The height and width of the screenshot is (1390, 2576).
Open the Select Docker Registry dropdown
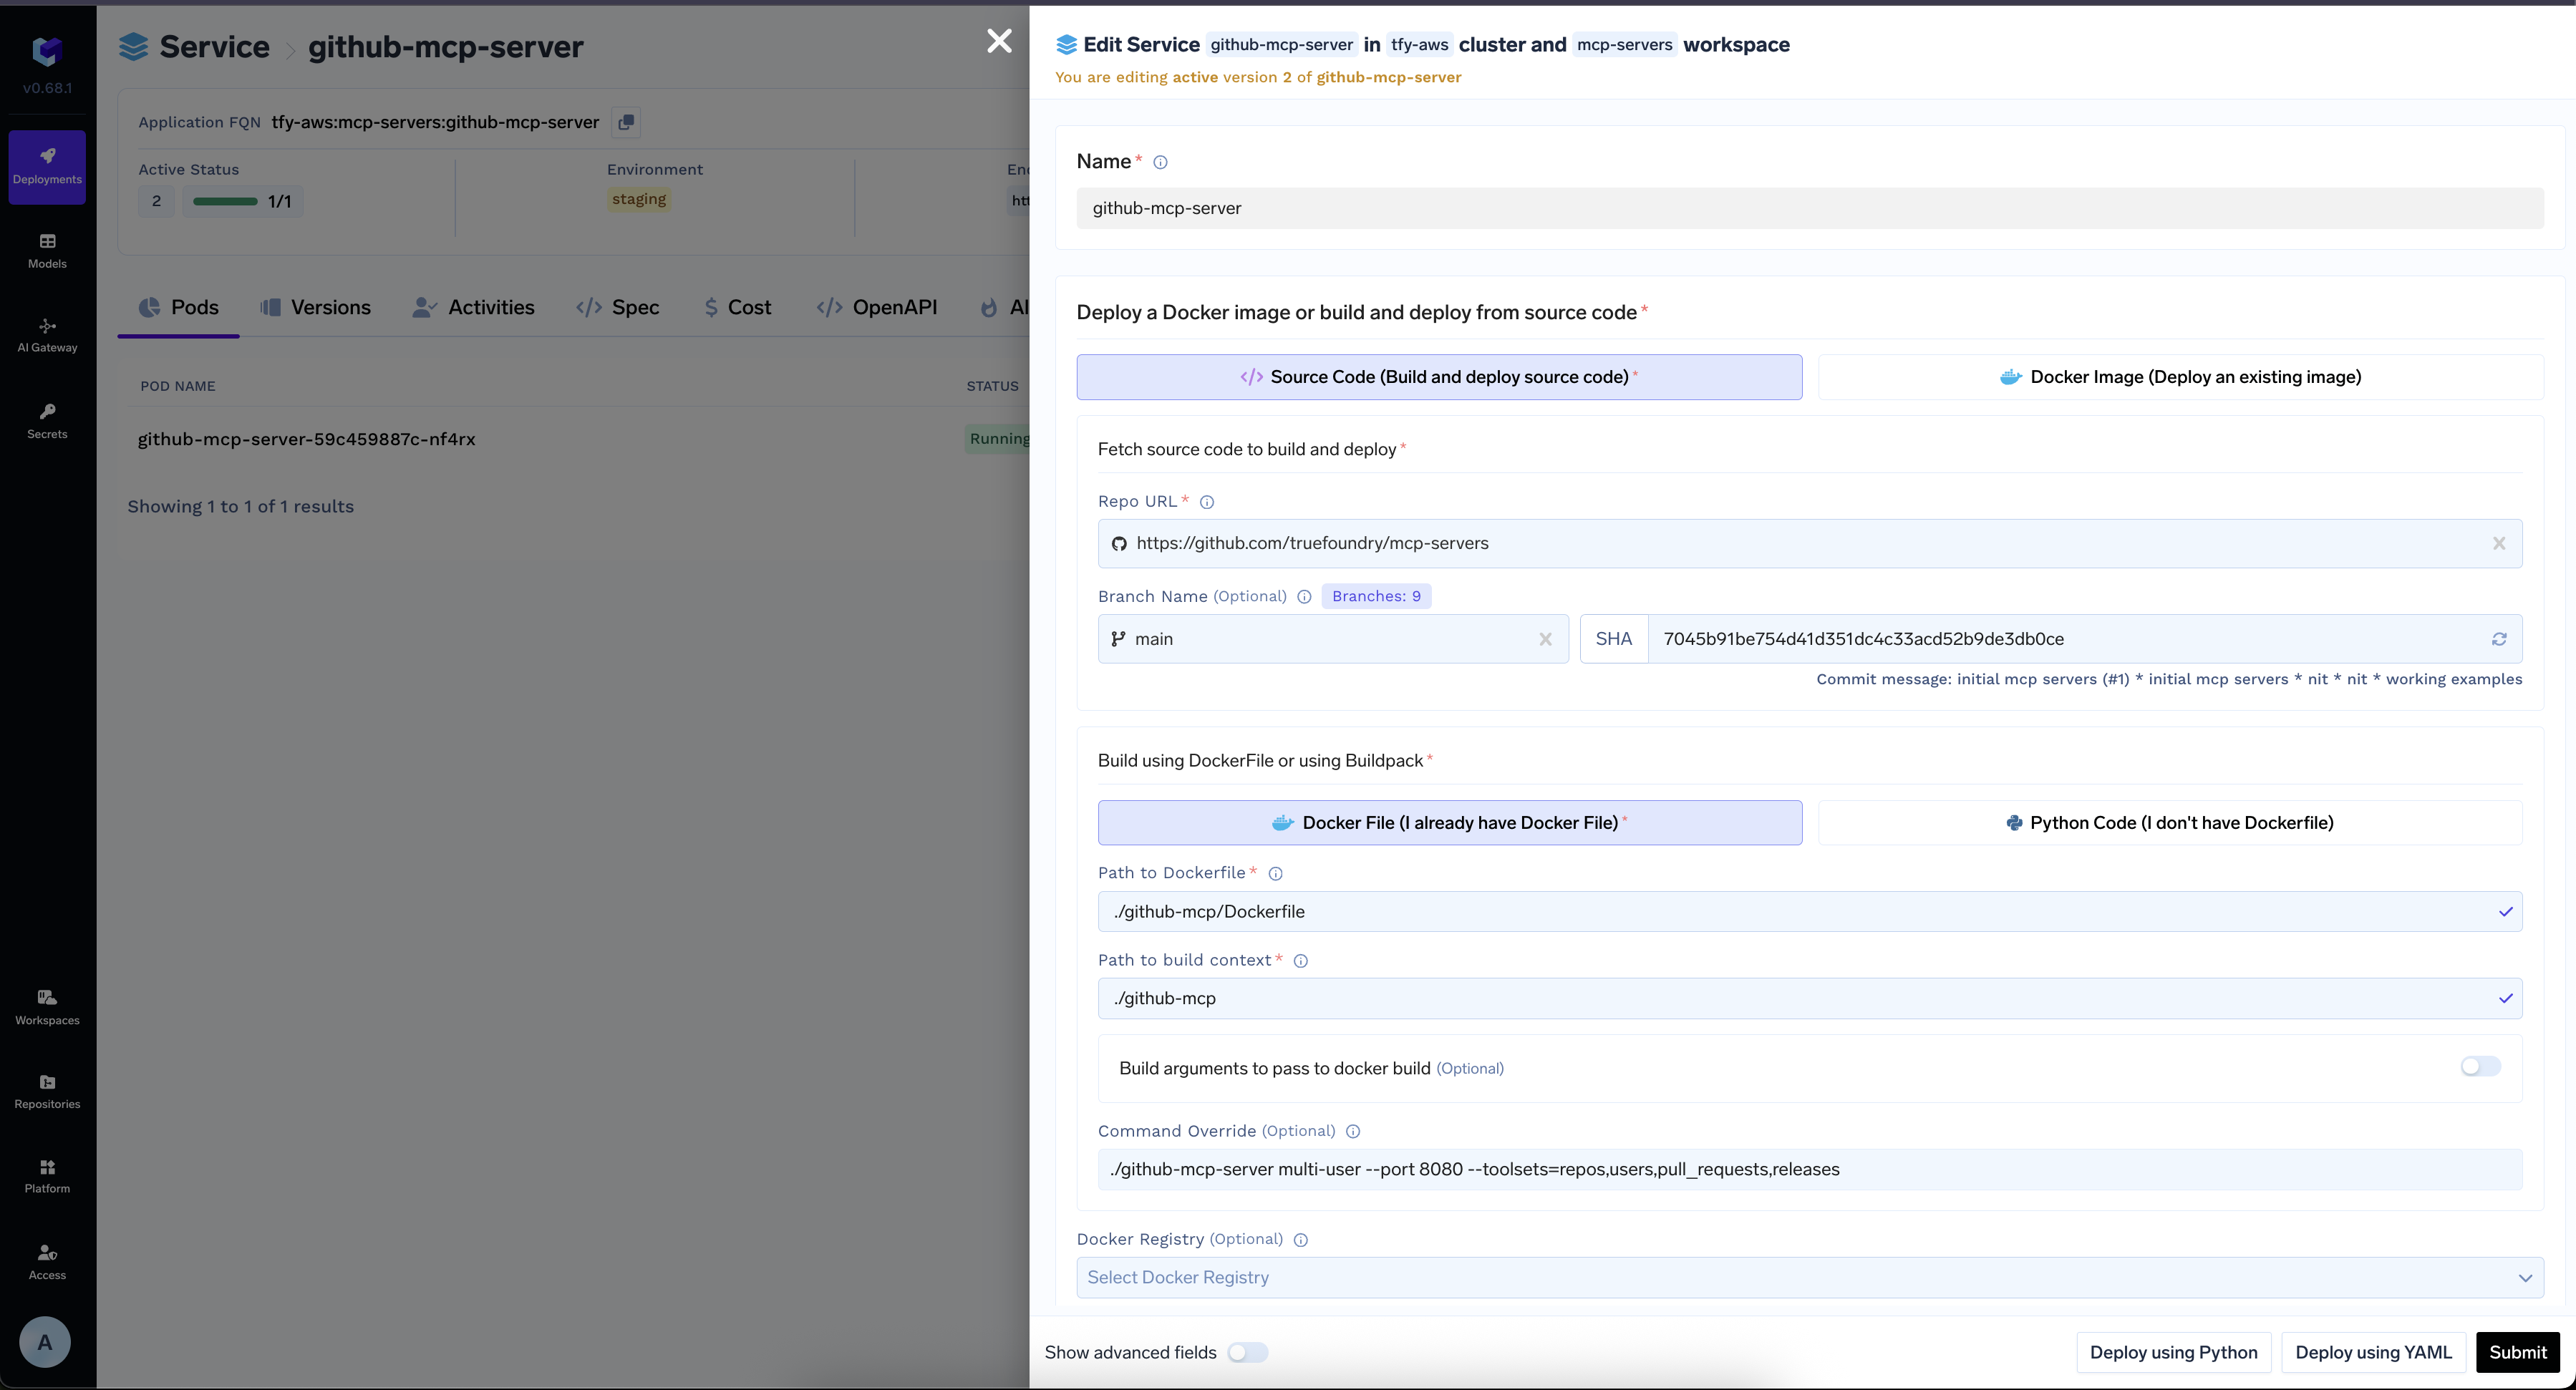point(1809,1277)
